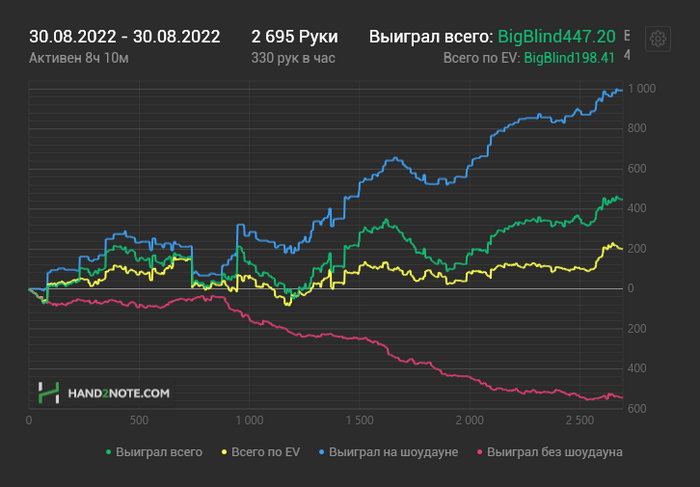Viewport: 700px width, 487px height.
Task: Toggle the 'Выиграл на шоудауне' legend series
Action: click(388, 452)
